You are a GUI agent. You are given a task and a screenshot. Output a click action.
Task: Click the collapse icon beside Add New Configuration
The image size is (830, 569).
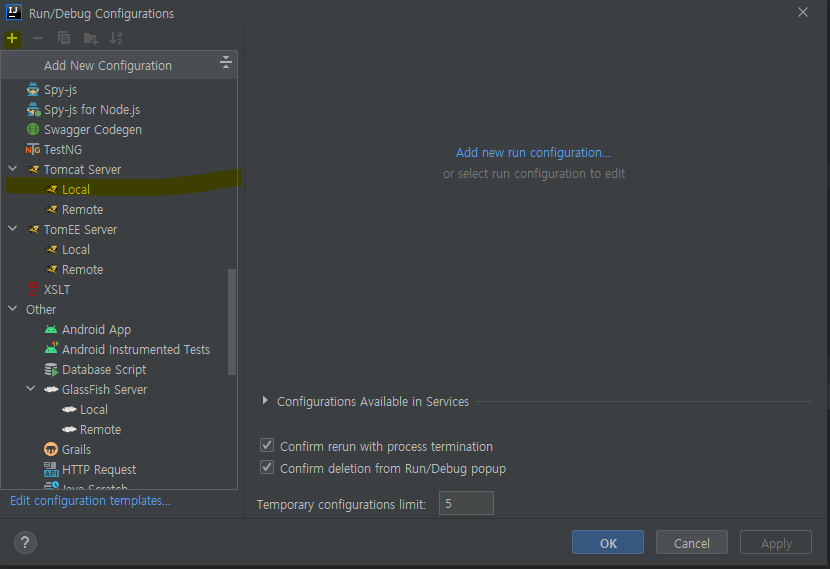point(225,62)
